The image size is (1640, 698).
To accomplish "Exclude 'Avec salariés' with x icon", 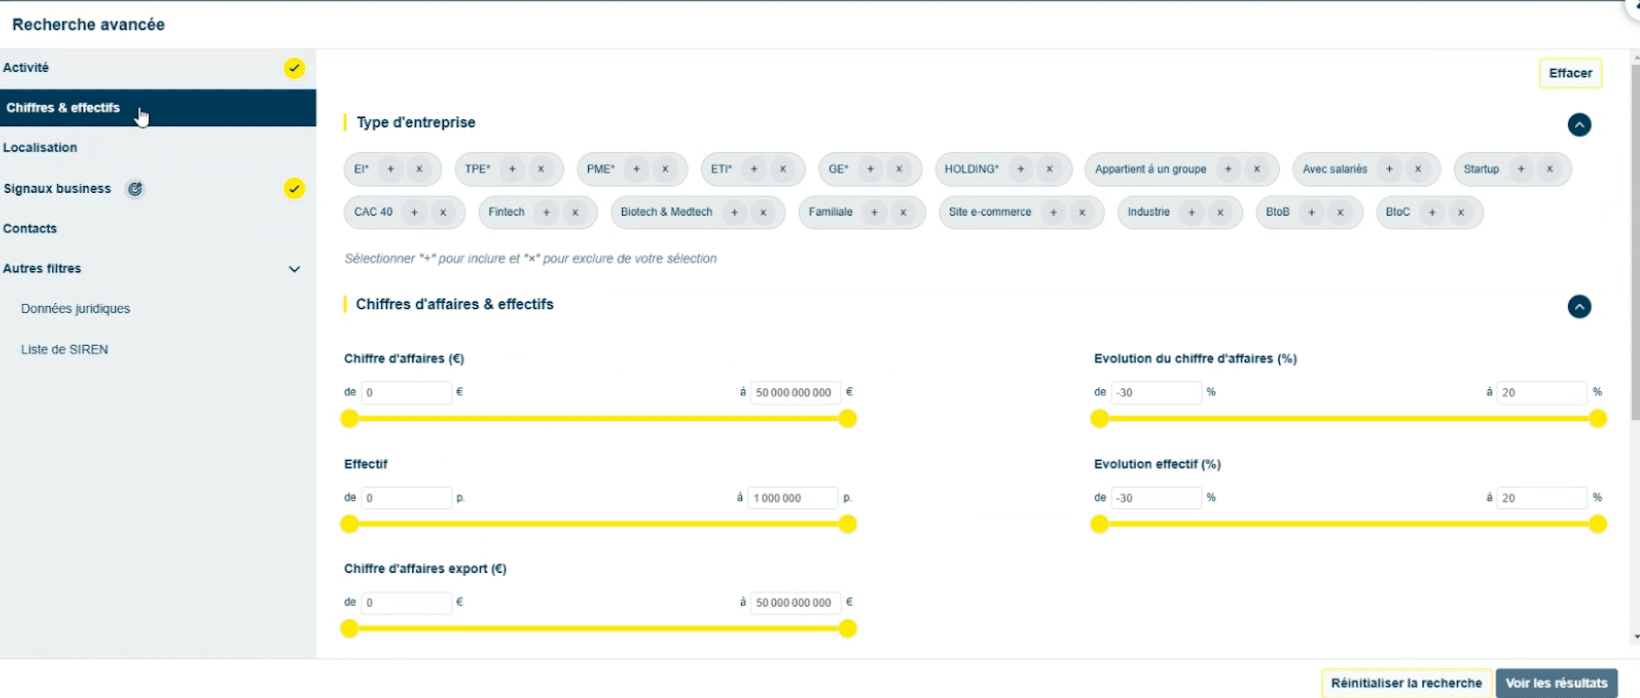I will [1418, 169].
